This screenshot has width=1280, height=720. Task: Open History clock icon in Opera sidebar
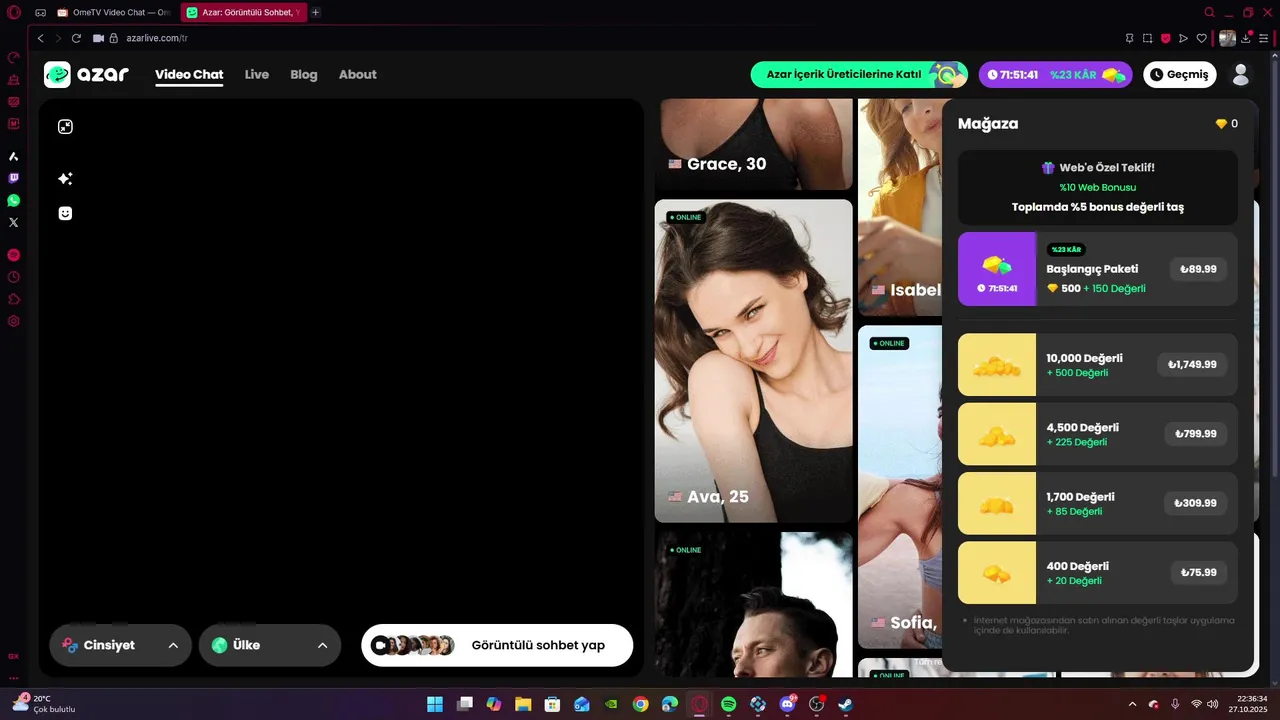coord(13,277)
